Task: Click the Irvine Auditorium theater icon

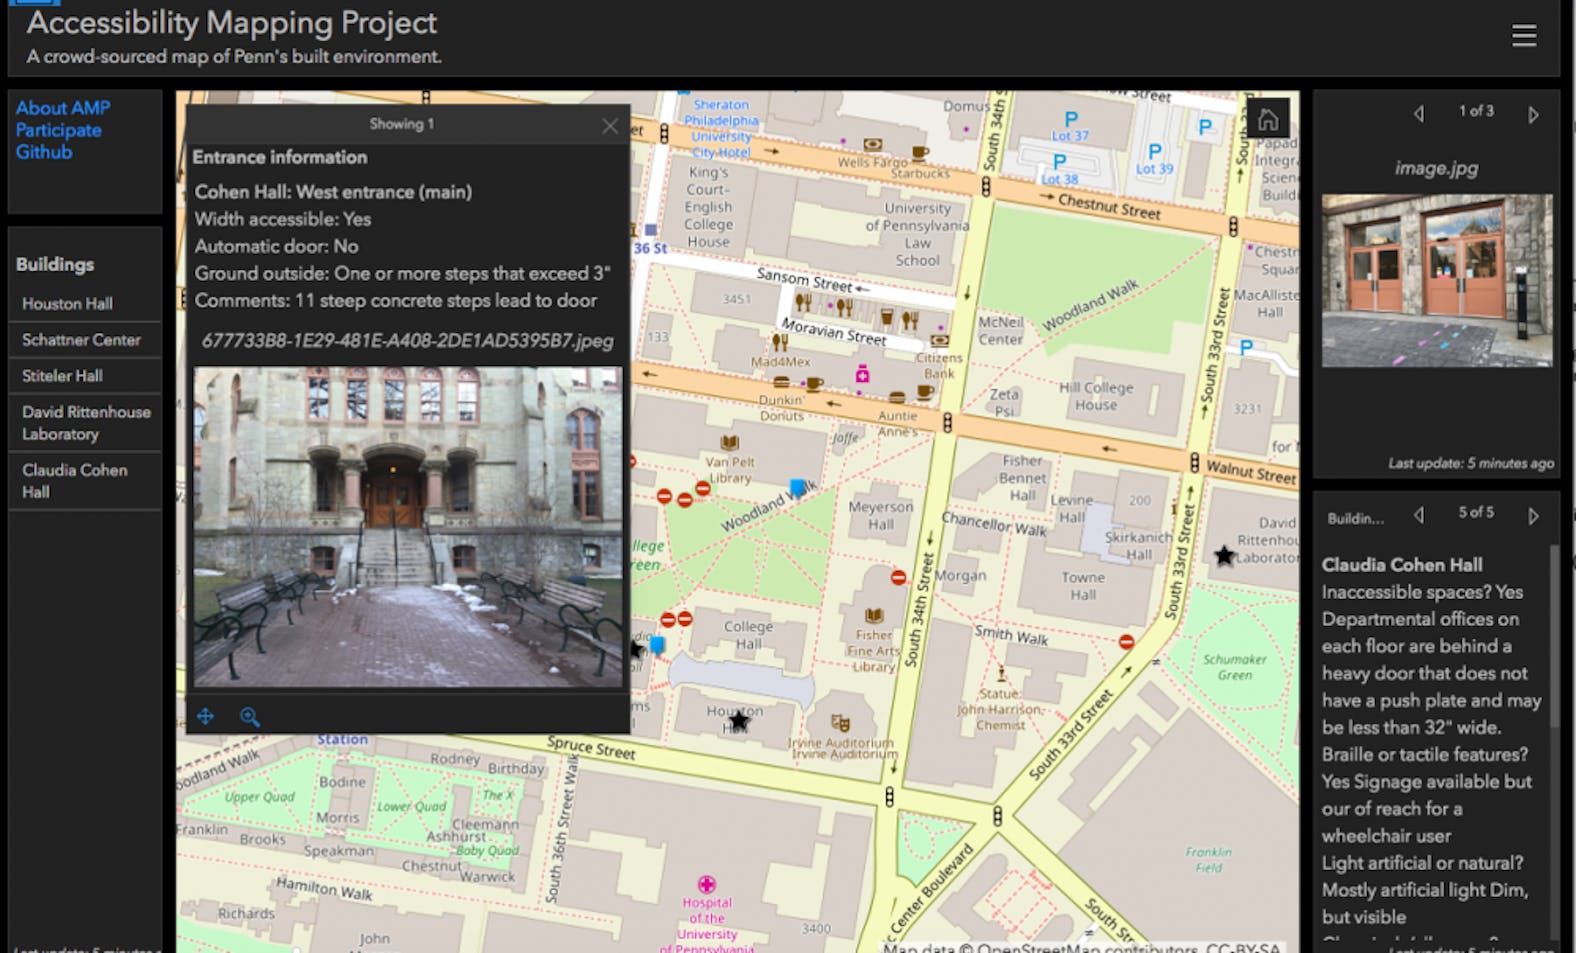Action: click(840, 723)
